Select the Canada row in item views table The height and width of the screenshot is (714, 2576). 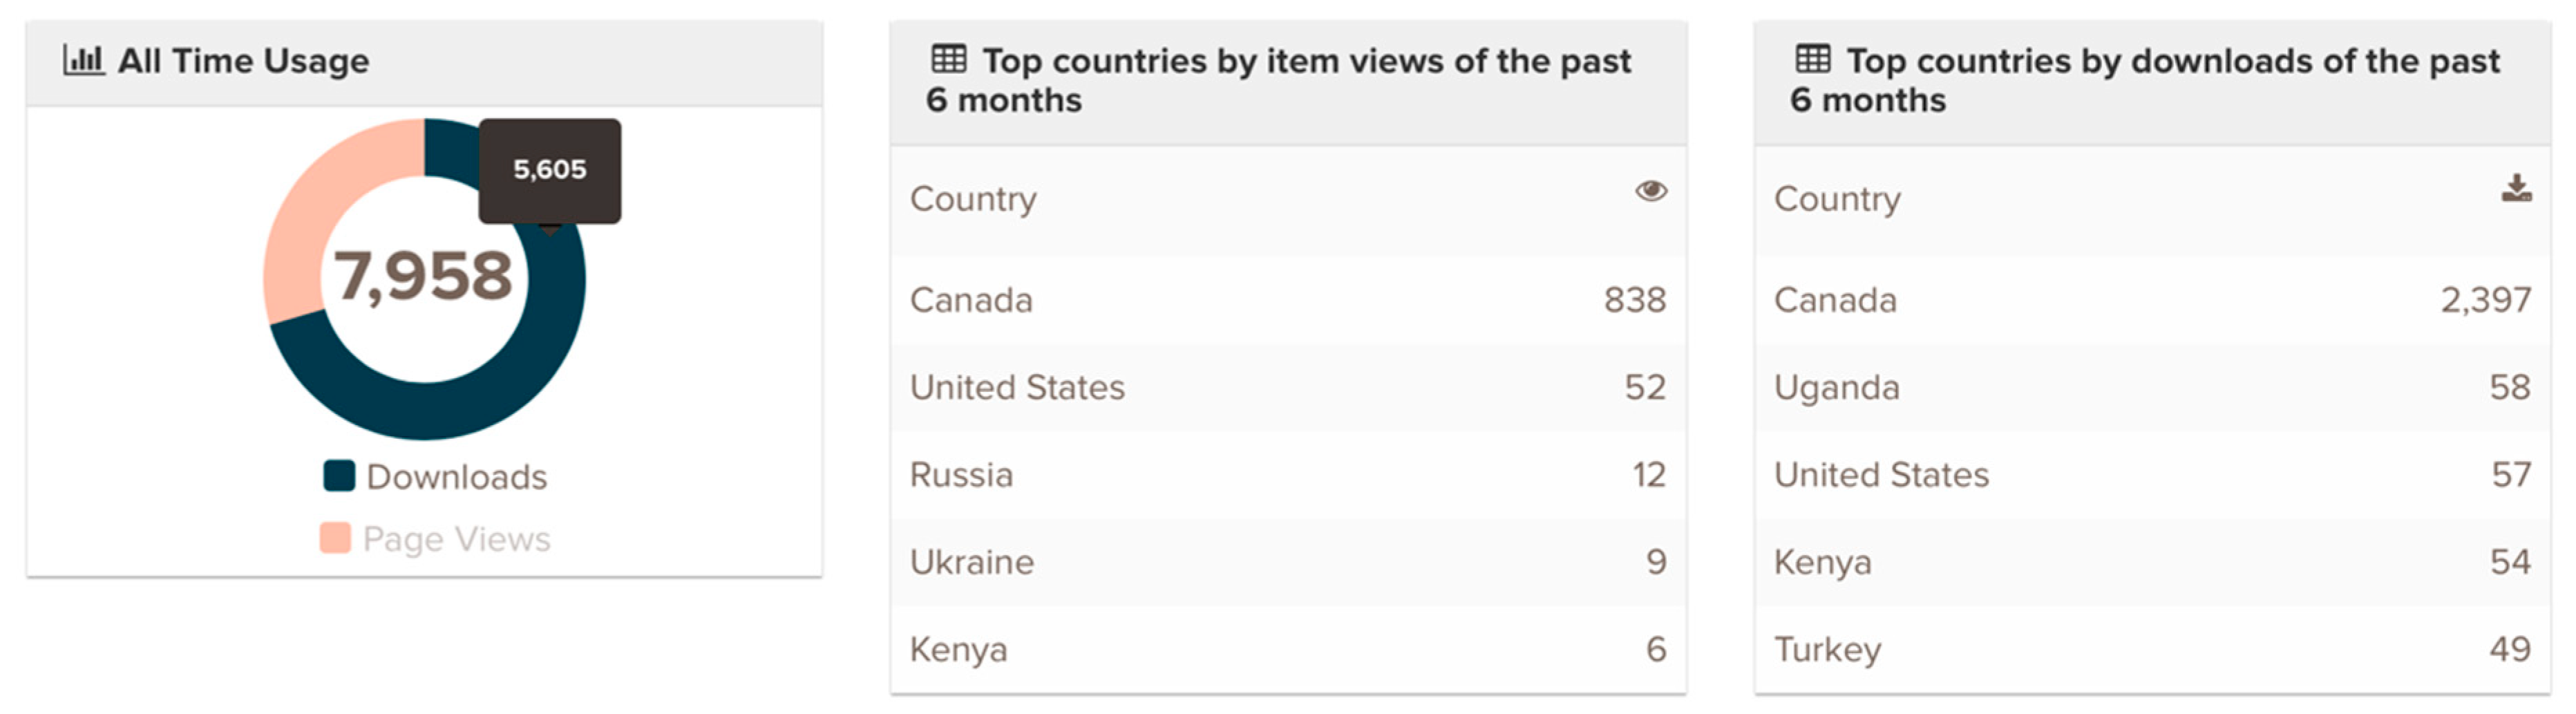[1287, 300]
